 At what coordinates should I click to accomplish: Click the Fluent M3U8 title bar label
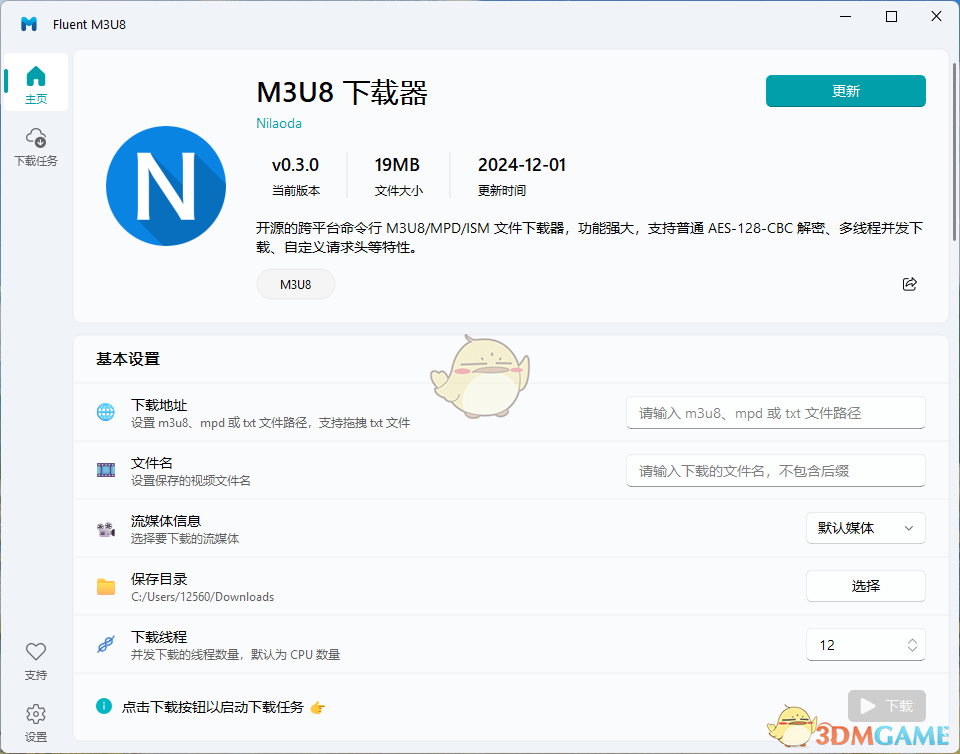coord(90,24)
